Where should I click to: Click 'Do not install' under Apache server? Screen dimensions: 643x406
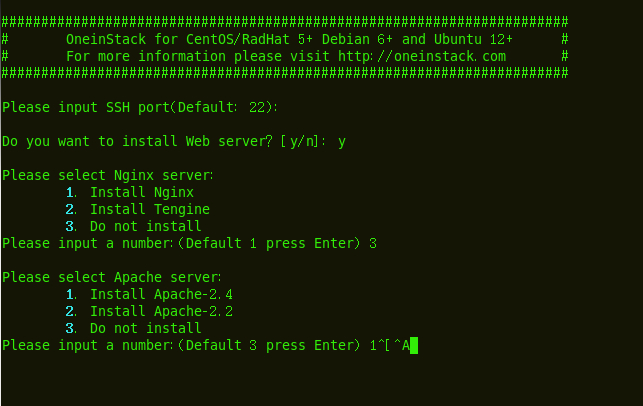click(145, 328)
